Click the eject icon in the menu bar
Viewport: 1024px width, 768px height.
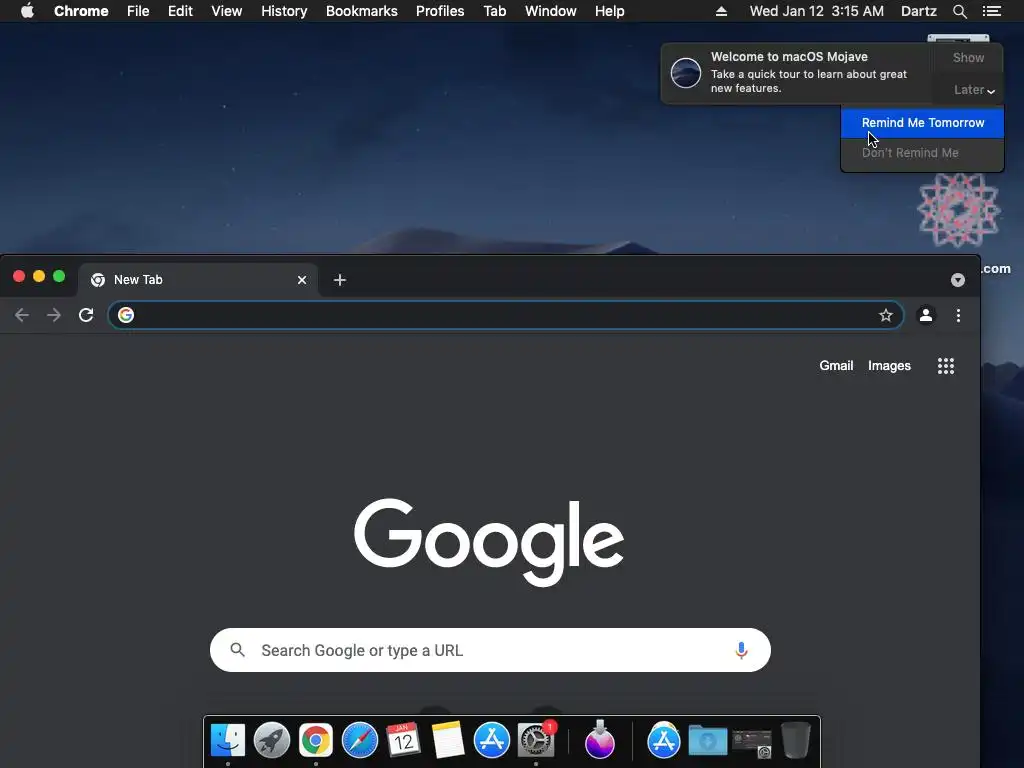click(721, 11)
